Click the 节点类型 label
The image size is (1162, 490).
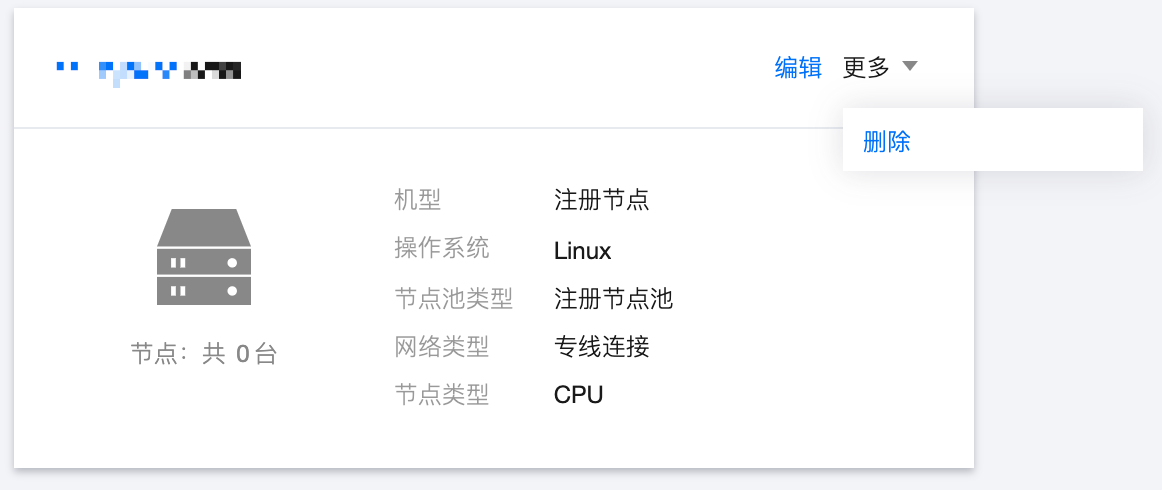pos(442,394)
